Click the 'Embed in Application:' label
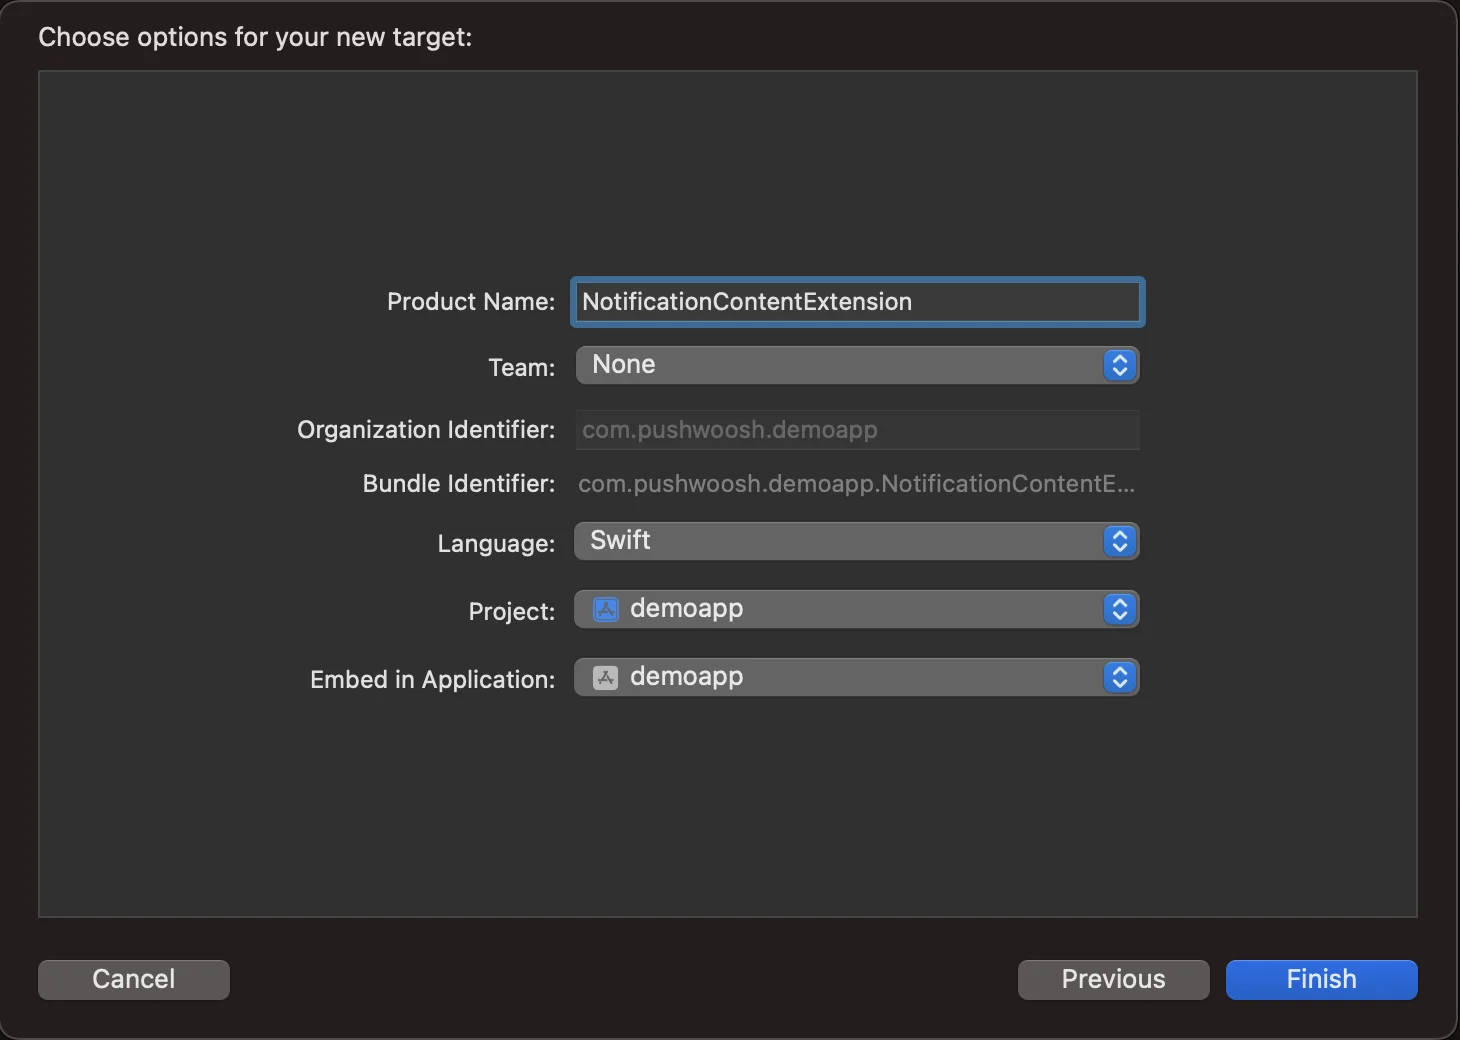This screenshot has width=1460, height=1040. (x=432, y=680)
